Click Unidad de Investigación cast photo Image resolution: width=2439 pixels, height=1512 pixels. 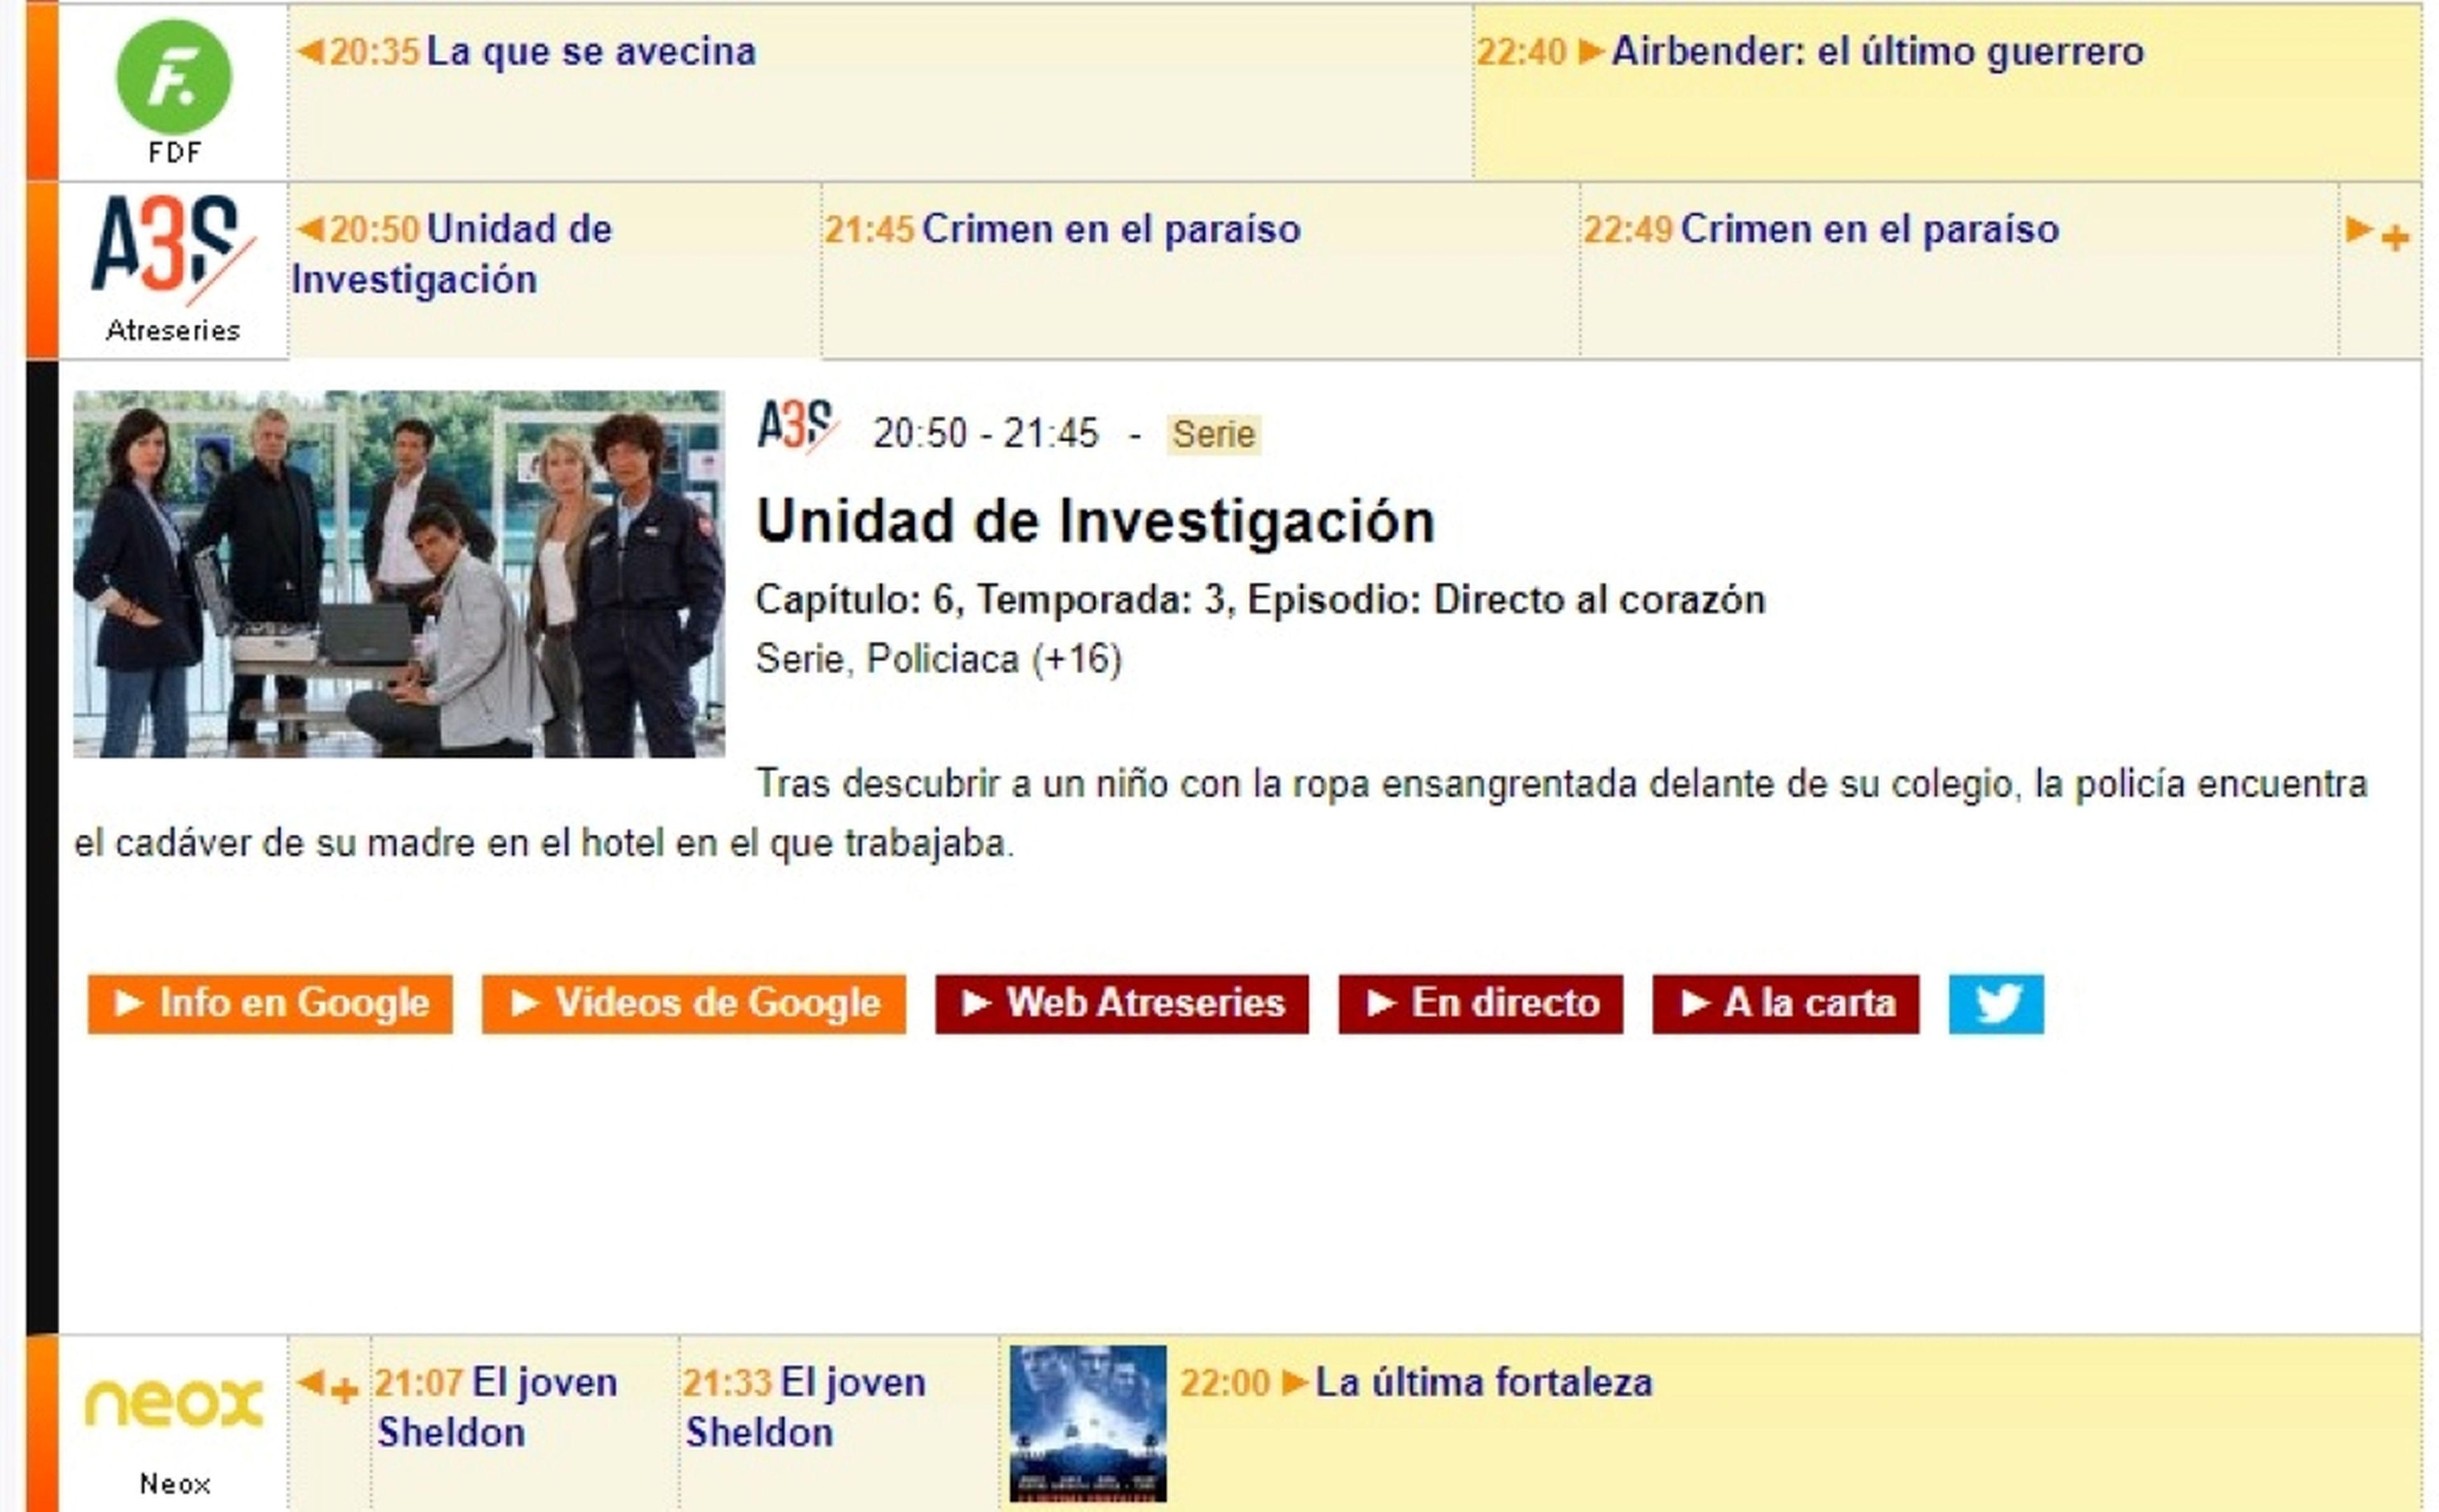point(398,573)
